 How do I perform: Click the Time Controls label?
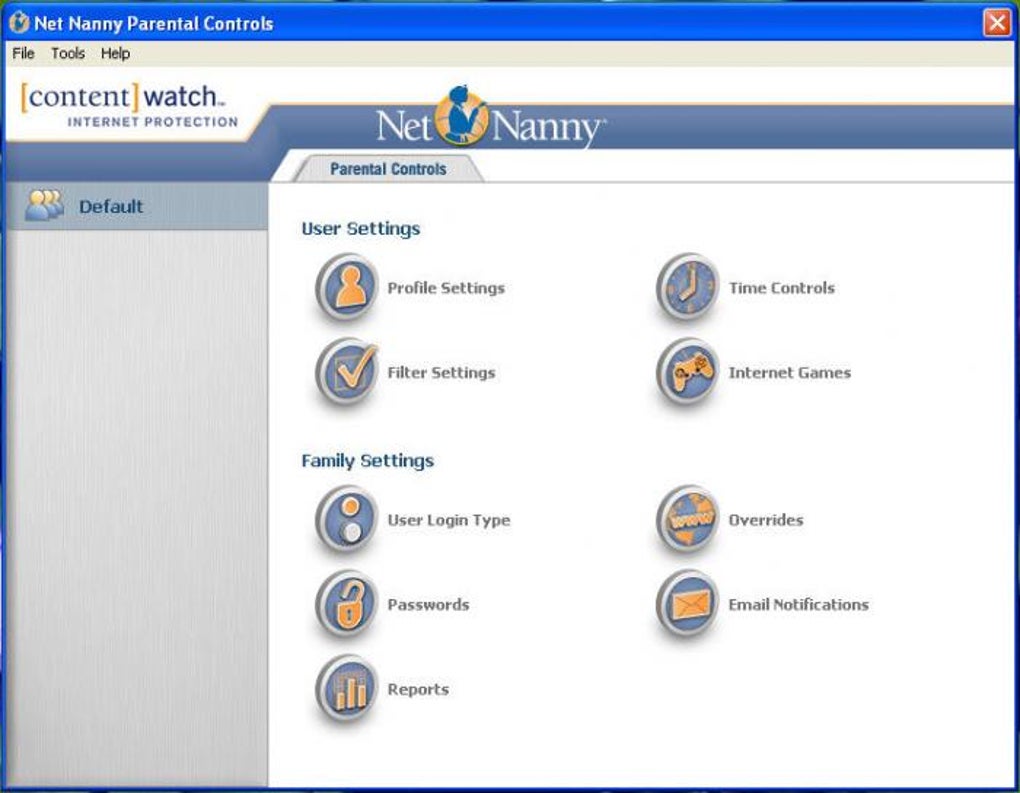point(781,288)
